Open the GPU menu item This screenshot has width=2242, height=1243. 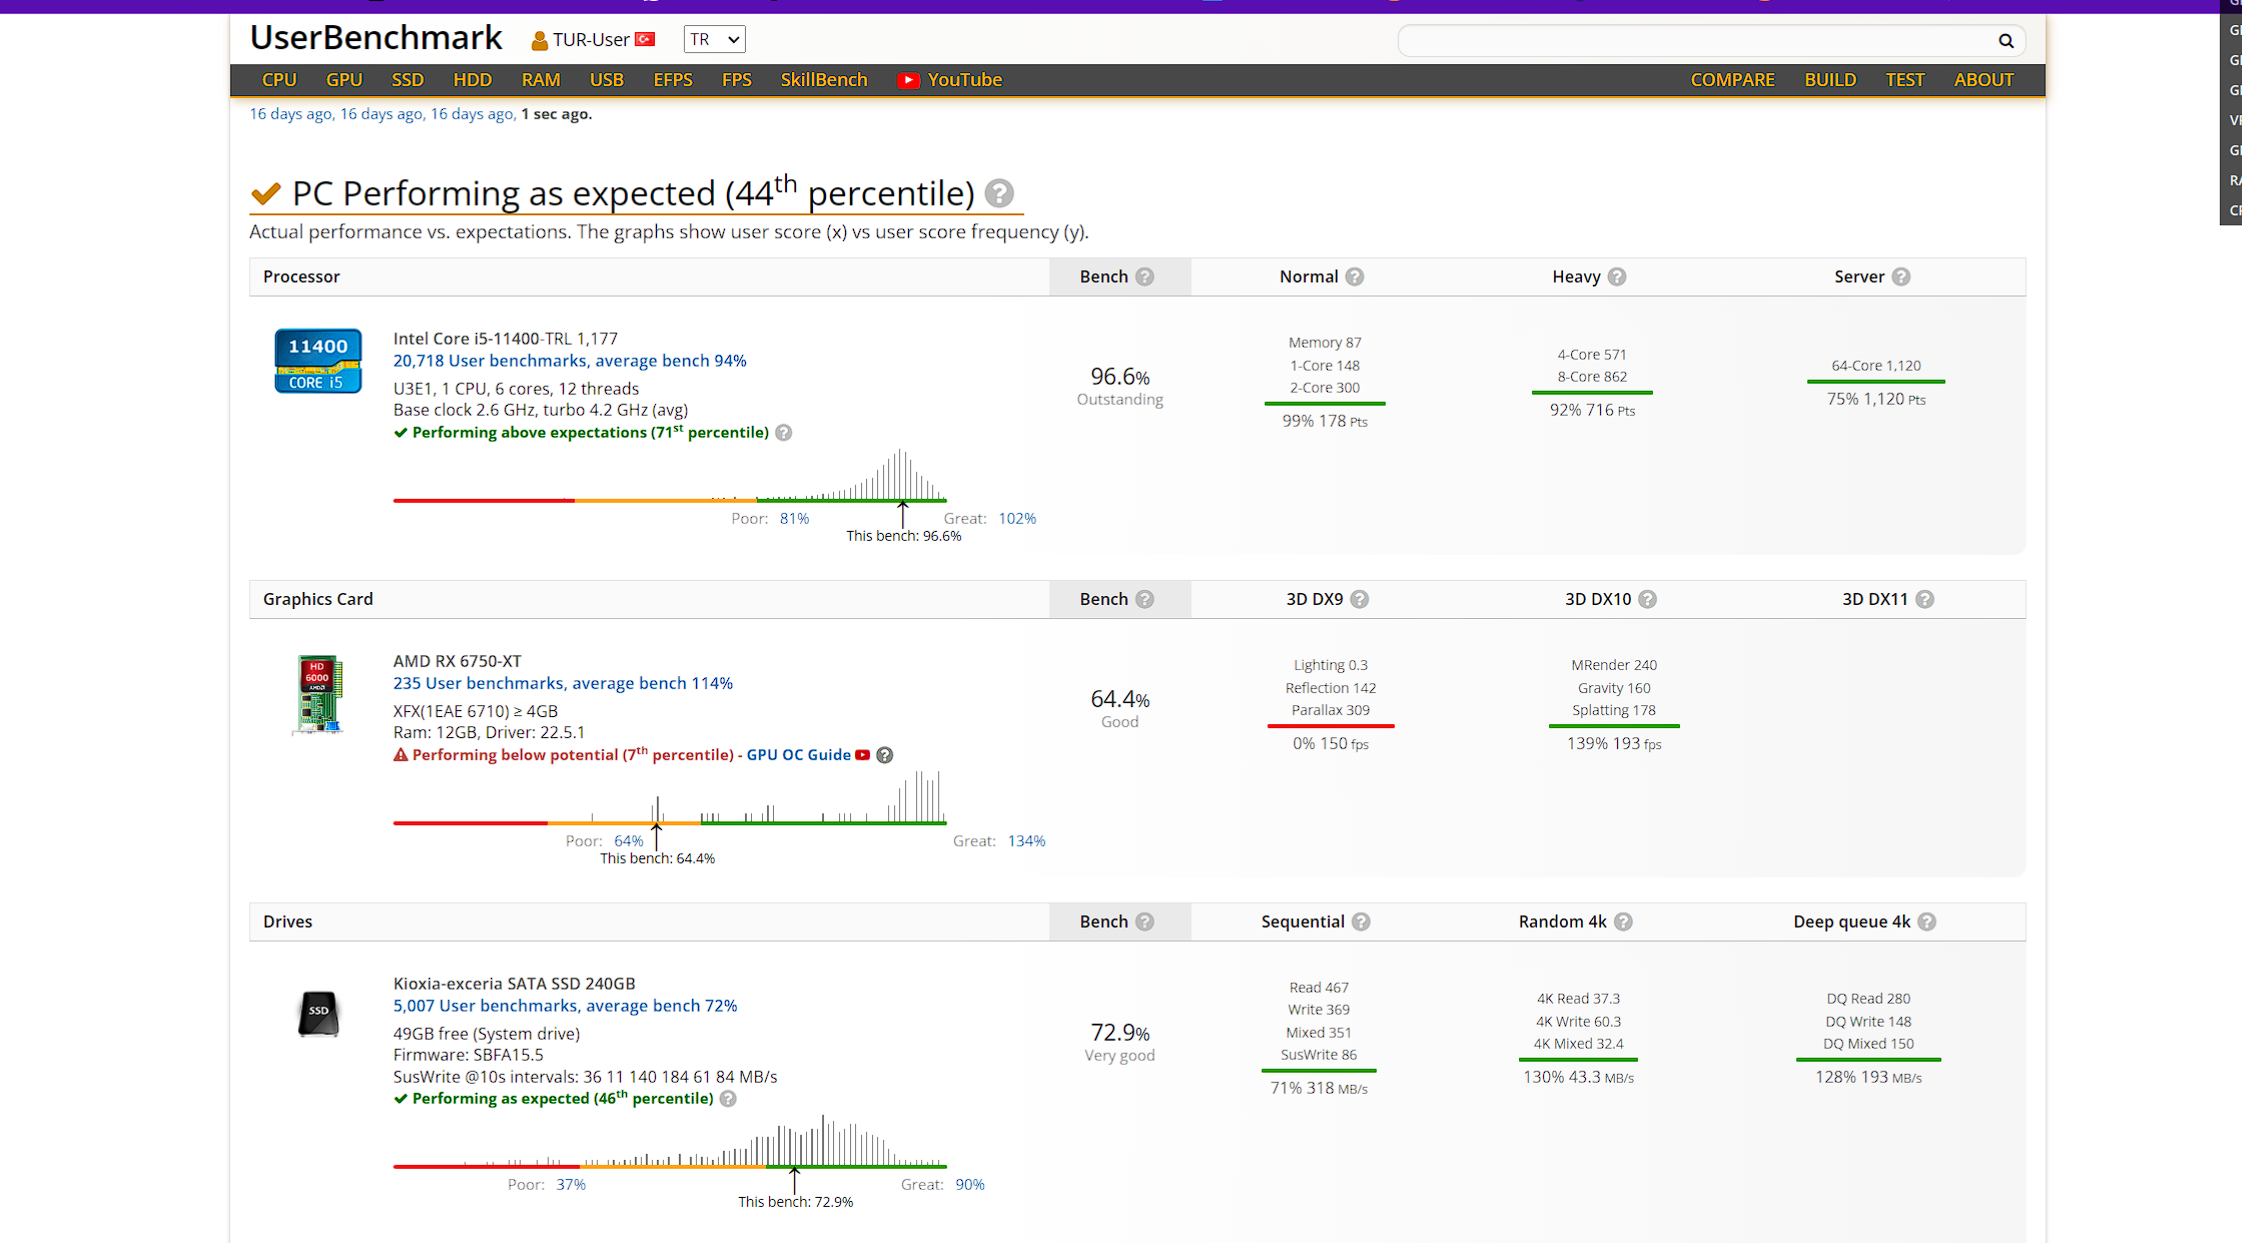click(x=344, y=80)
